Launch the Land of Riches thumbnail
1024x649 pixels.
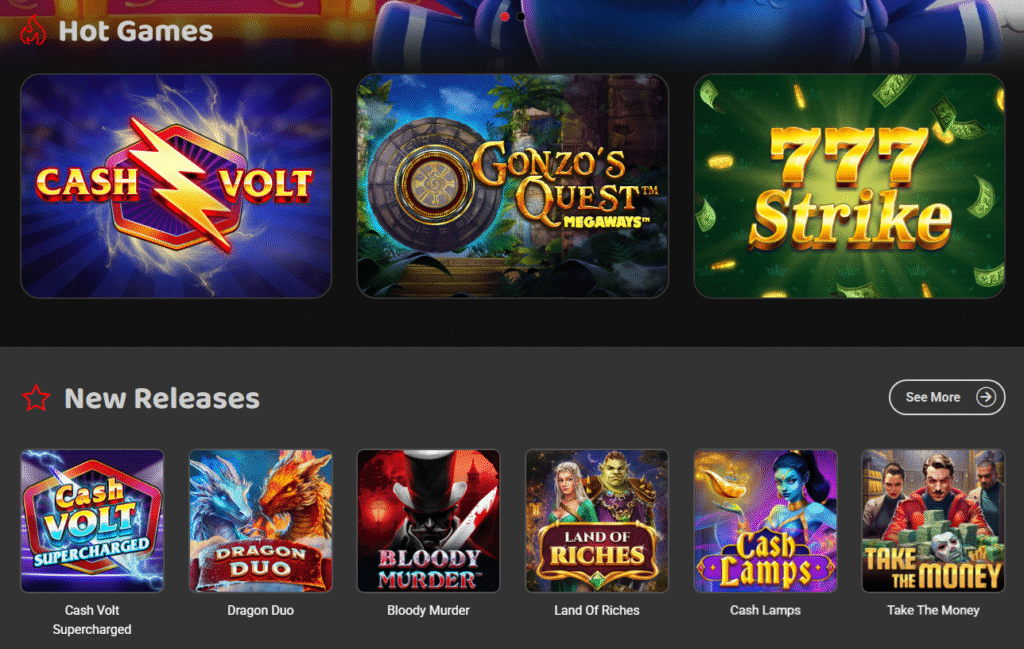[597, 520]
